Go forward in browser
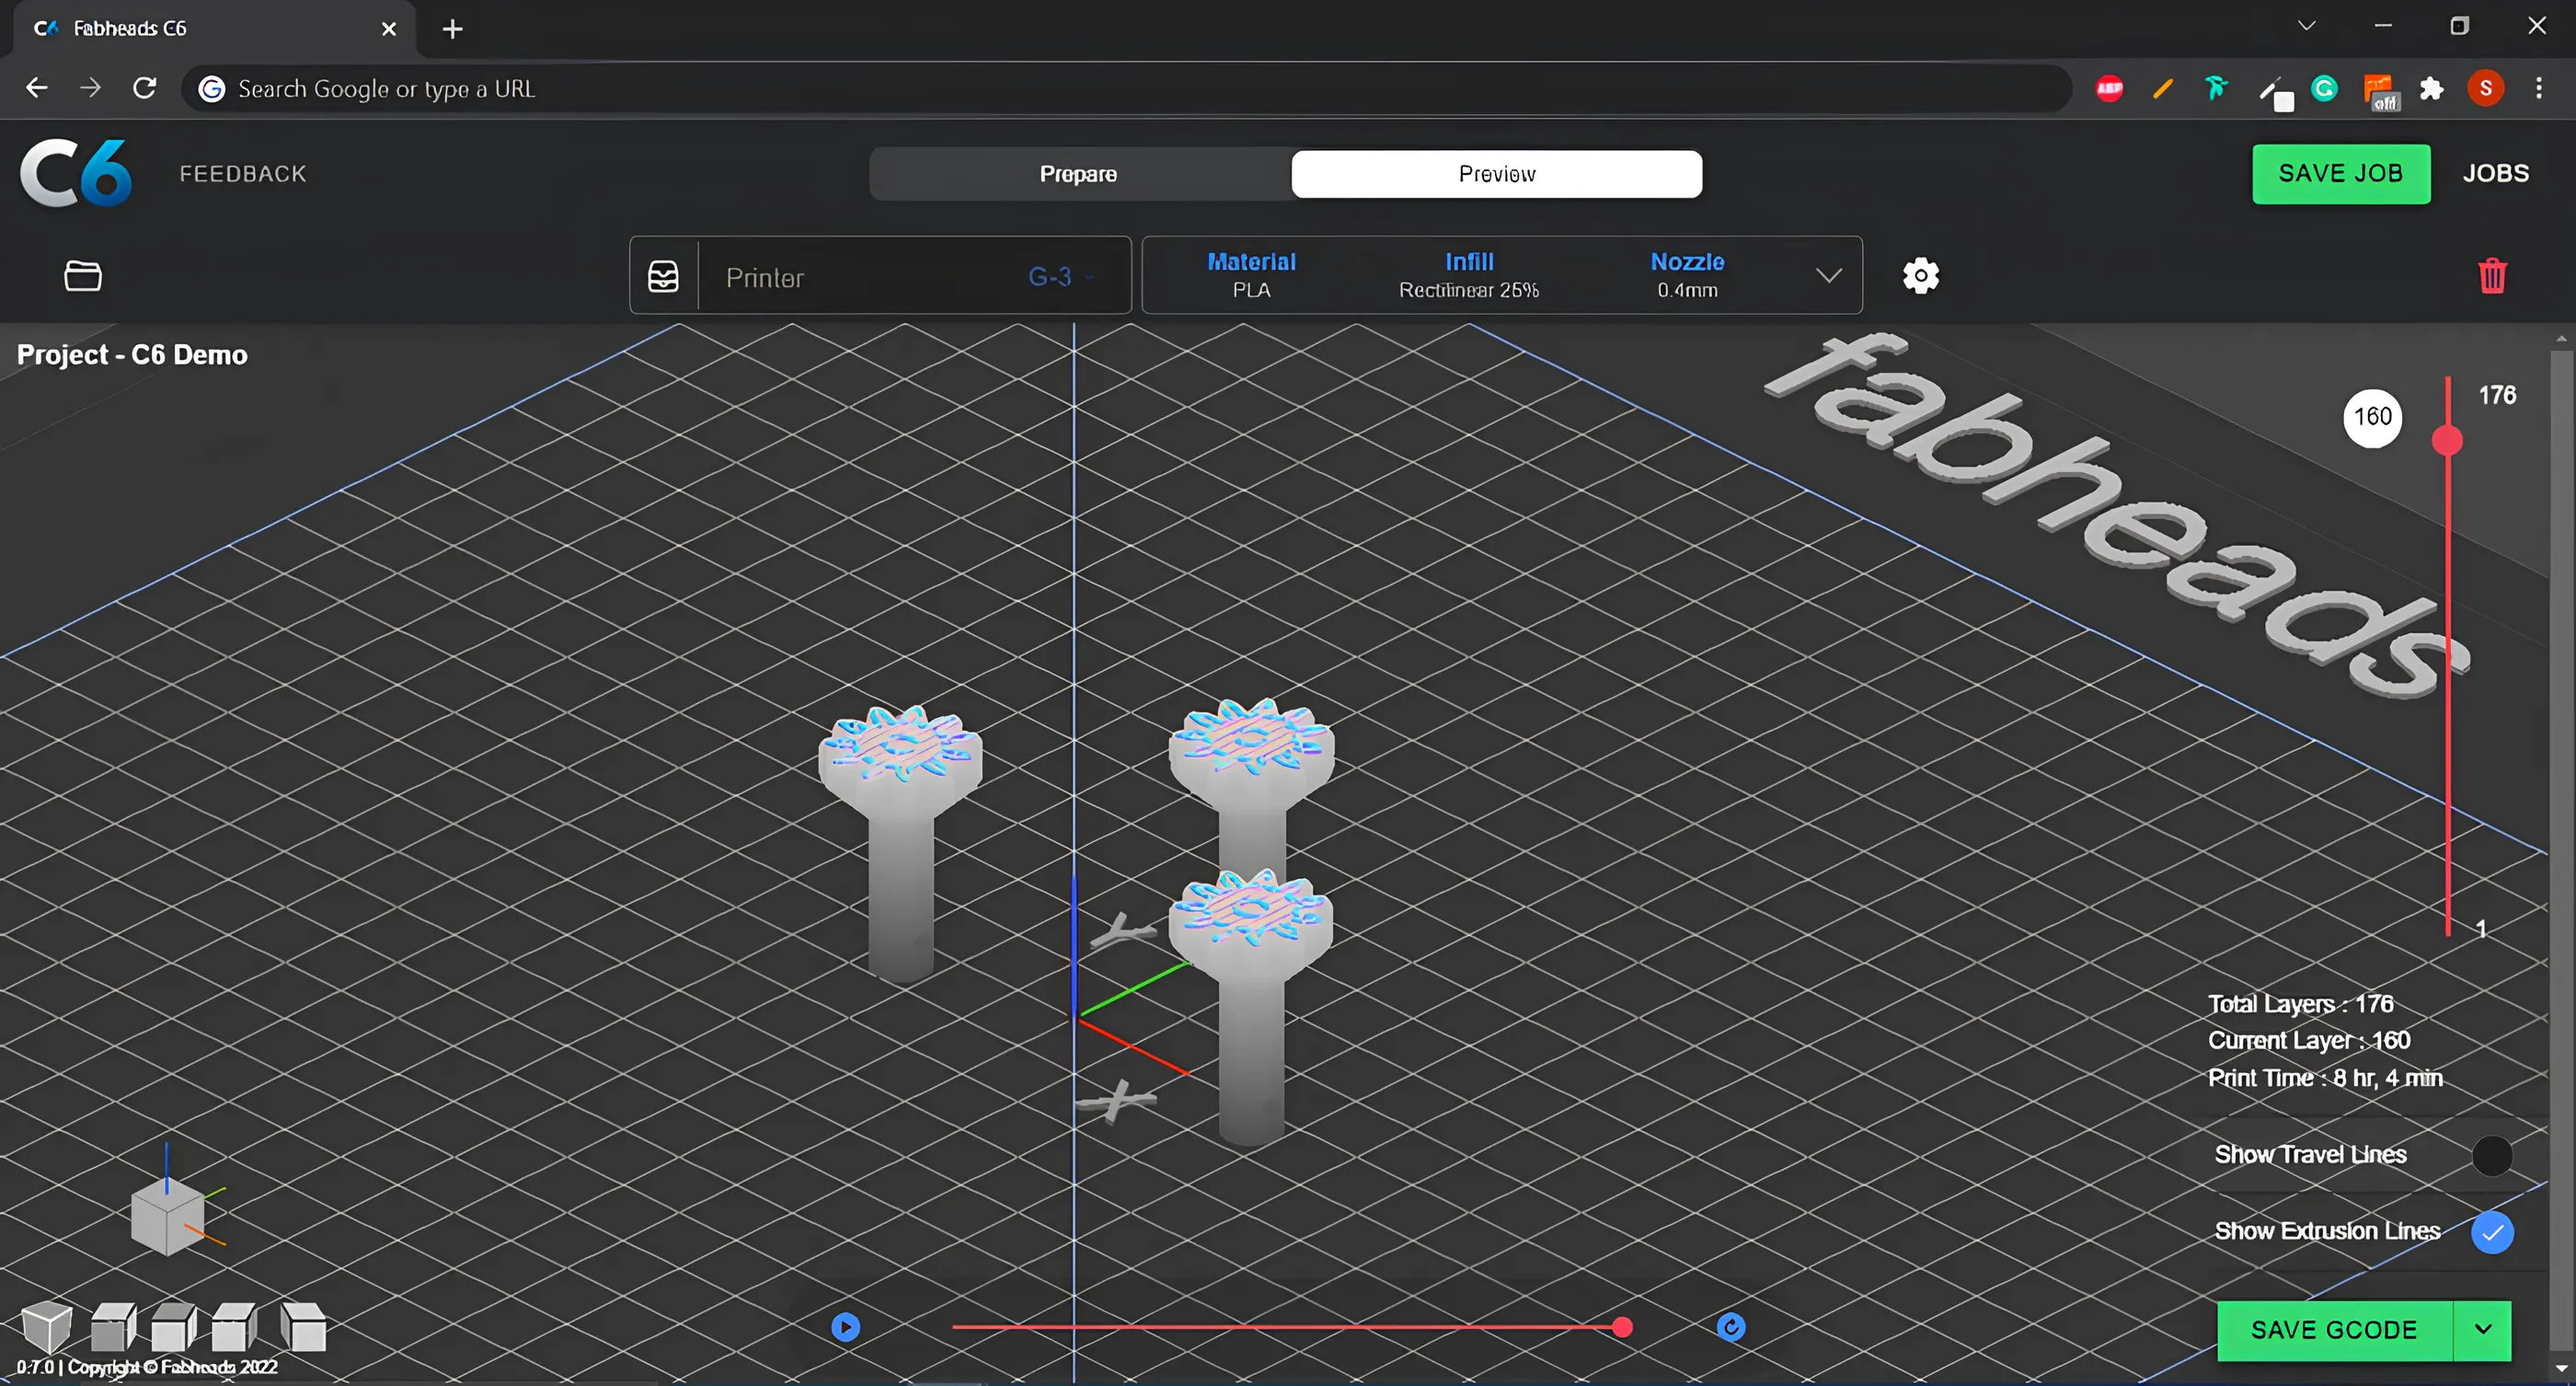The width and height of the screenshot is (2576, 1386). pyautogui.click(x=90, y=88)
